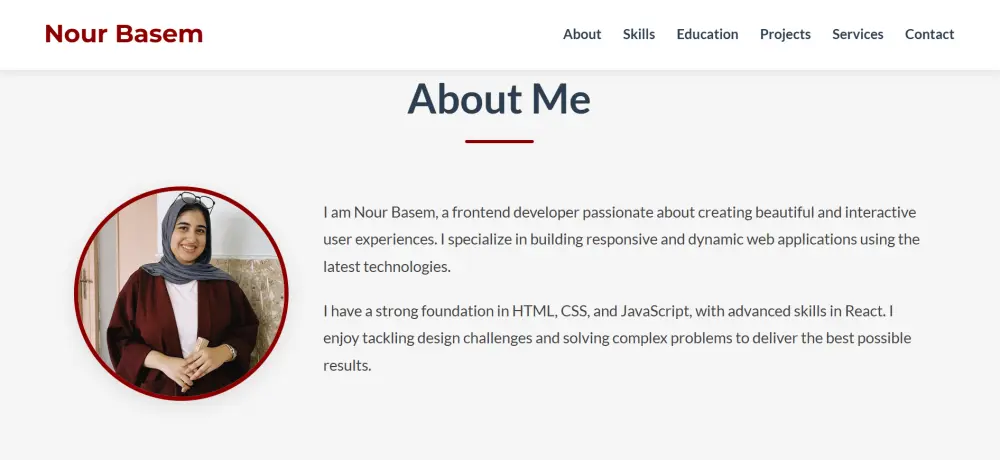Go to the Skills section
The height and width of the screenshot is (460, 1000).
pyautogui.click(x=639, y=34)
